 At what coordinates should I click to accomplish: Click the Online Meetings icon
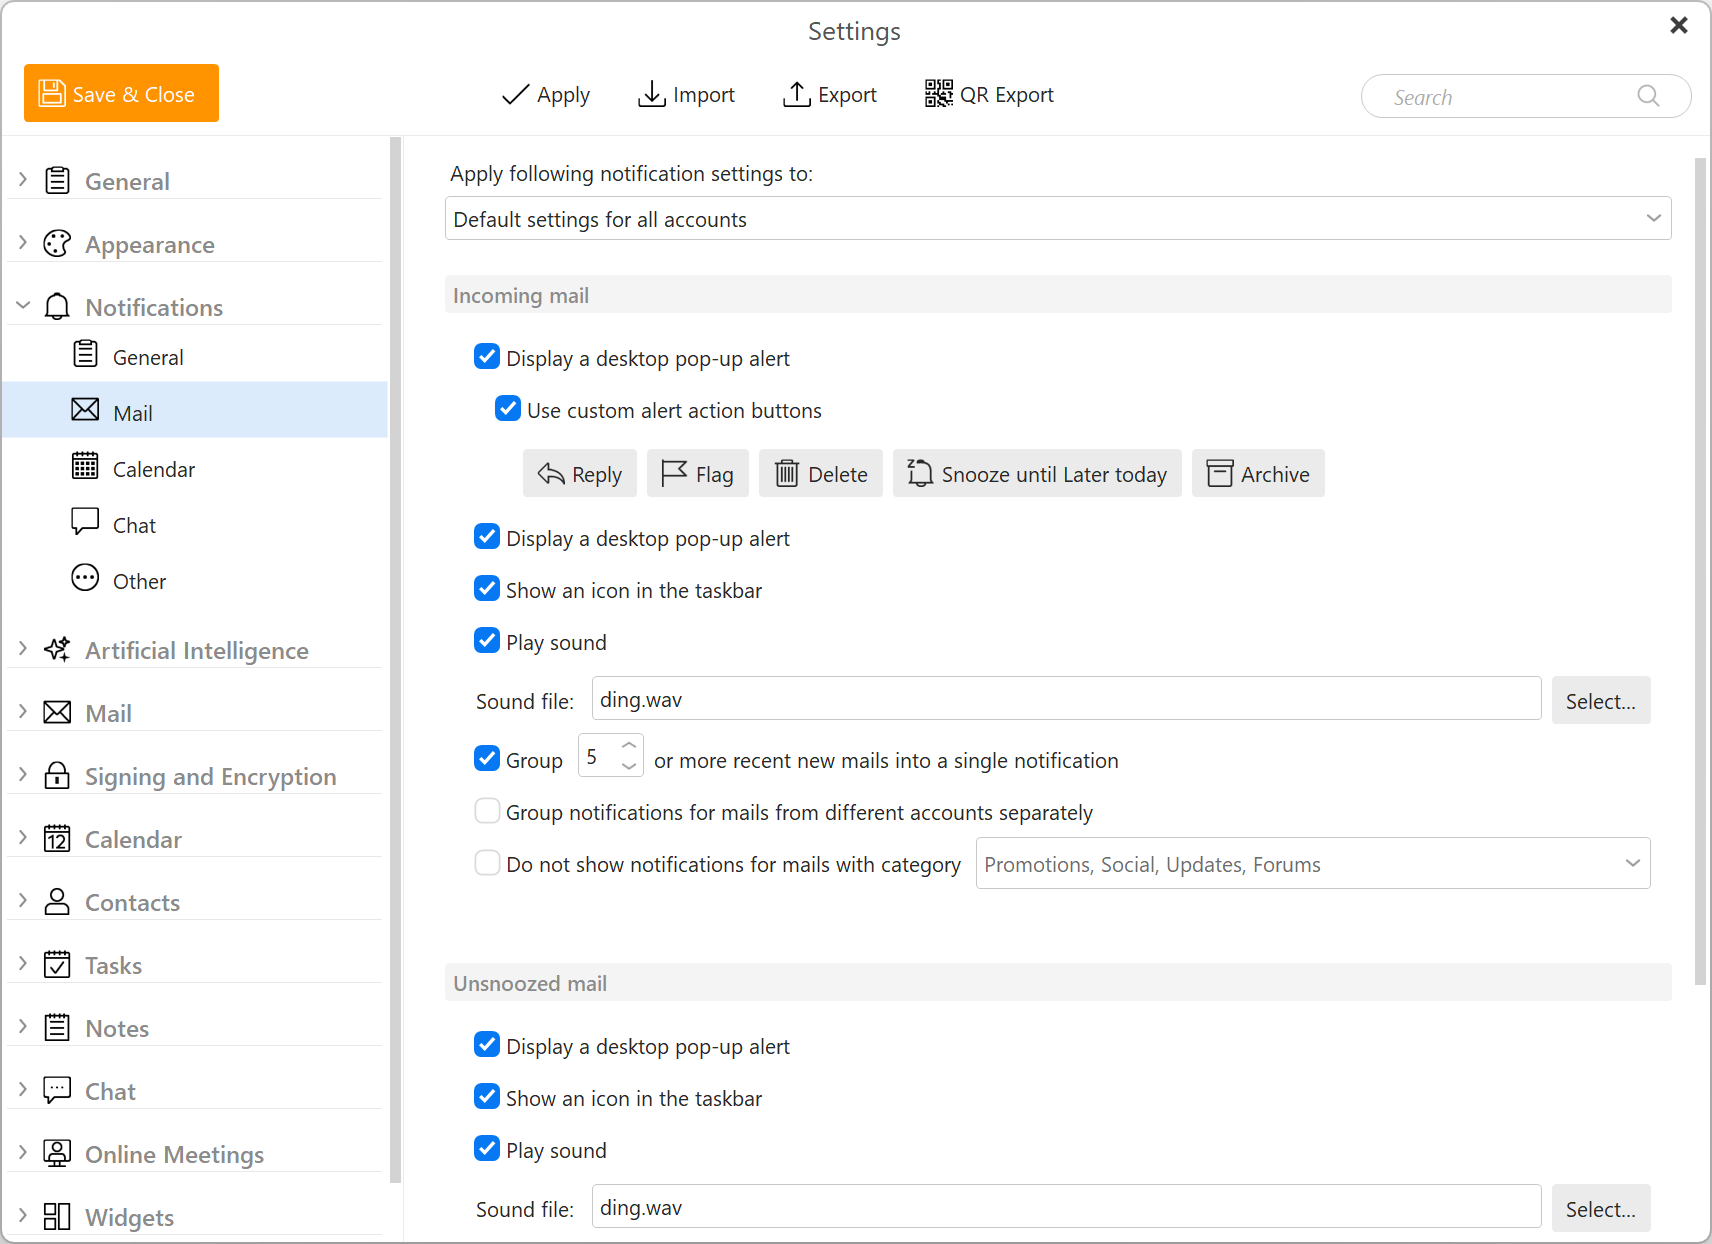[x=58, y=1154]
